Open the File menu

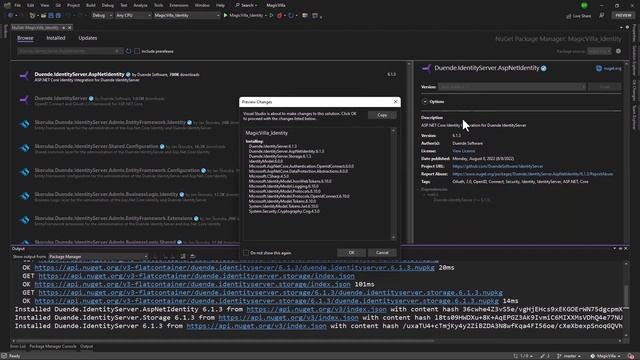(18, 5)
